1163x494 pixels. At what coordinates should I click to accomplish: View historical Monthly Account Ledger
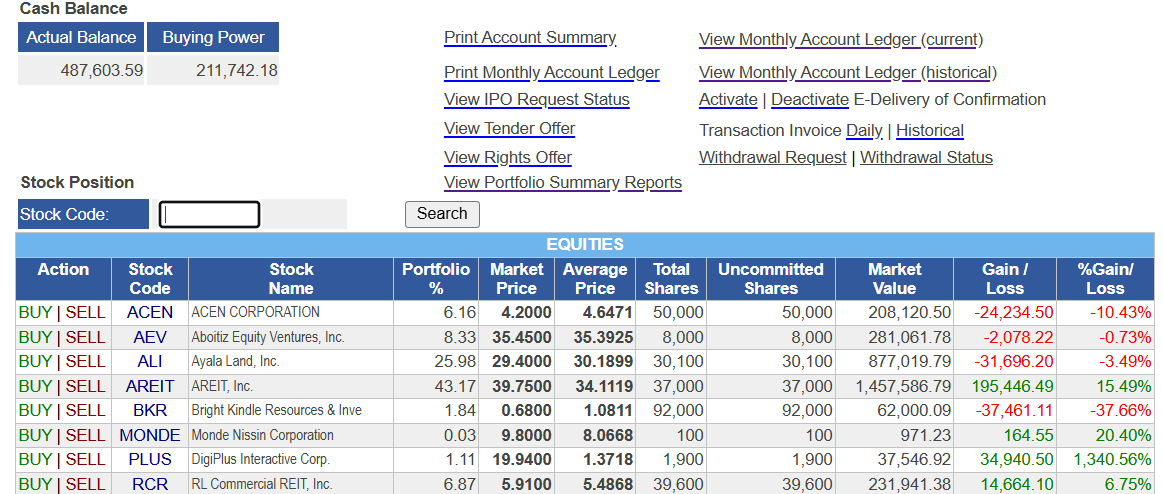(847, 73)
